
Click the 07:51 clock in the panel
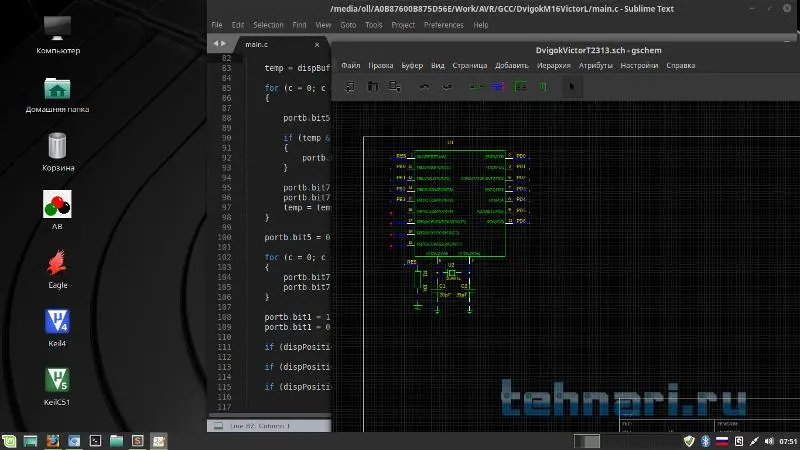click(x=788, y=441)
